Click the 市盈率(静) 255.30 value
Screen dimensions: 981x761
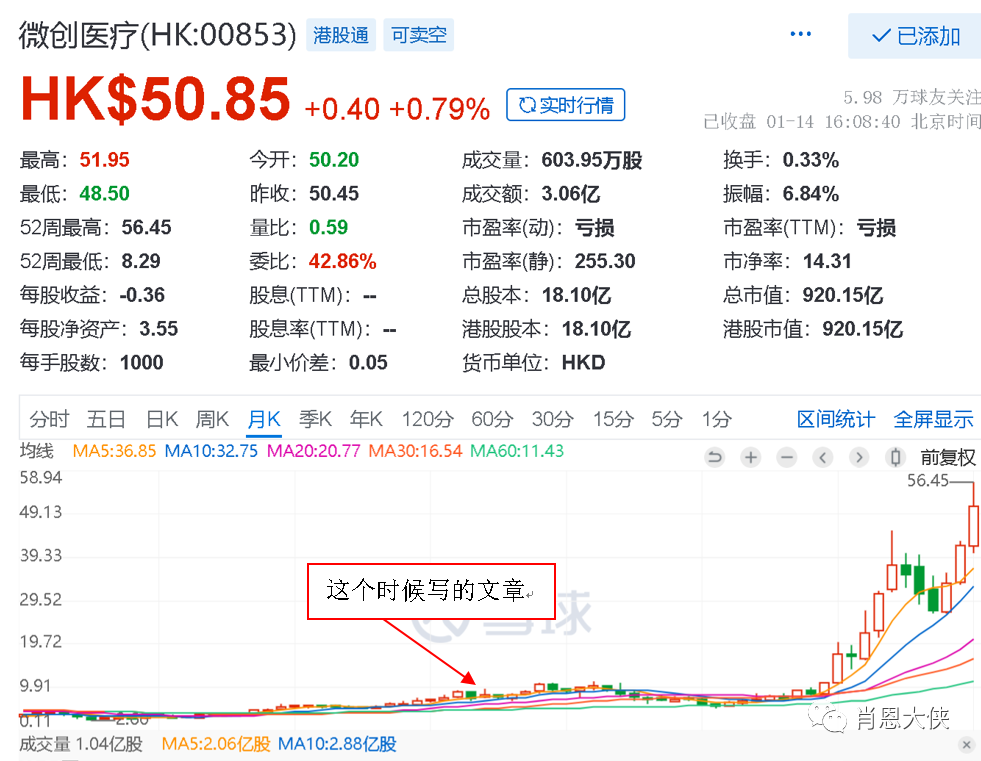pos(605,261)
